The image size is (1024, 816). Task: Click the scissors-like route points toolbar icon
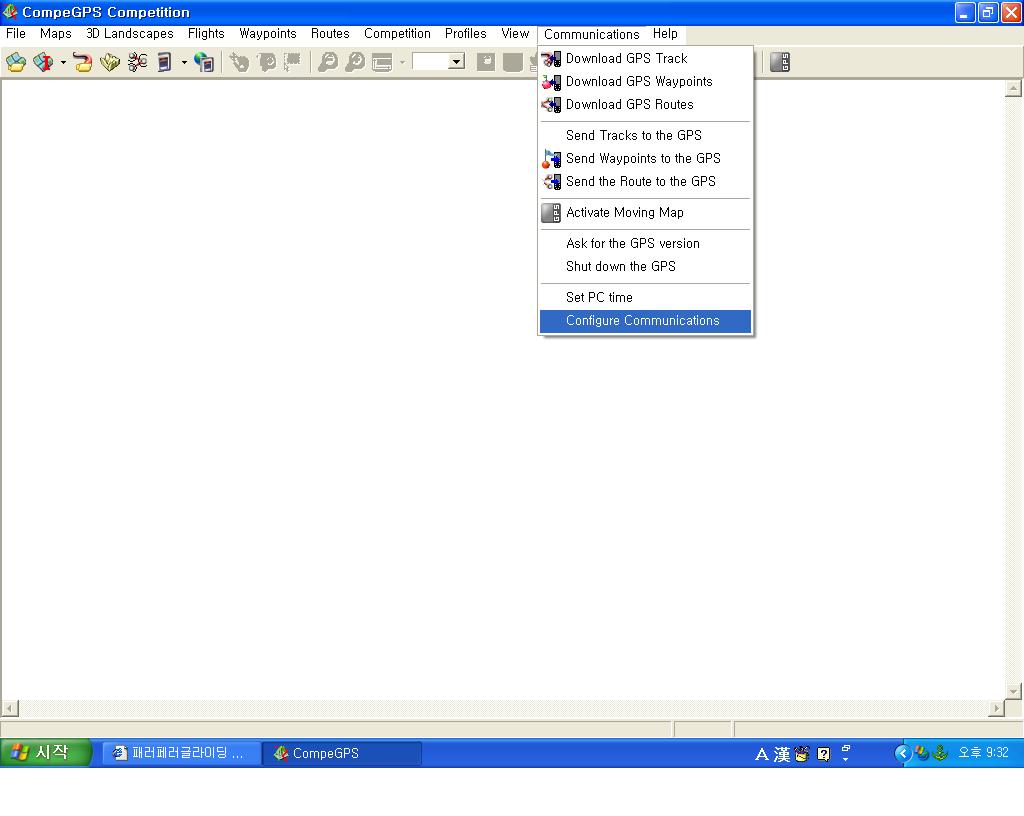click(x=137, y=63)
